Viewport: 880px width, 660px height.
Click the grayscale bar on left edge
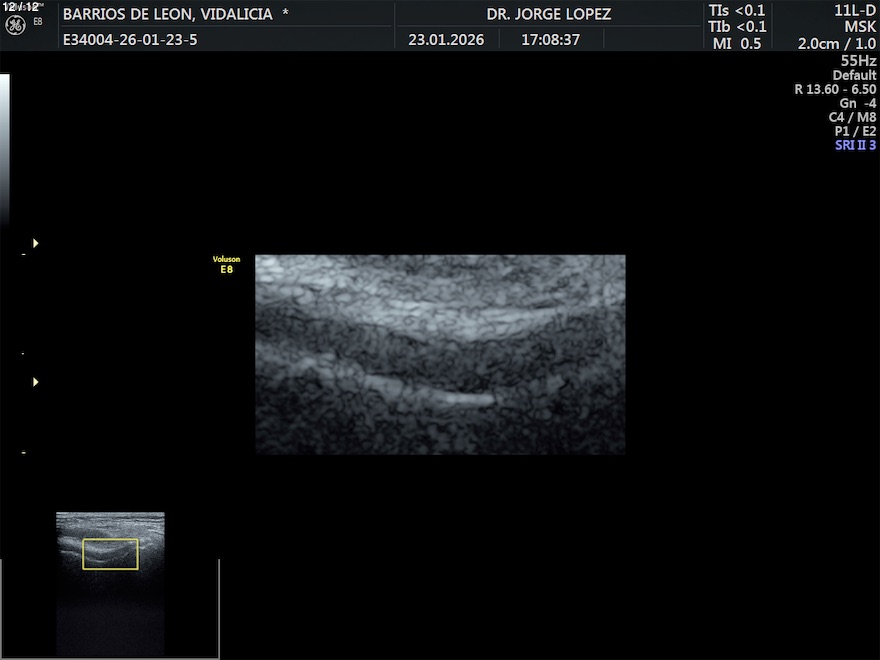(4, 150)
